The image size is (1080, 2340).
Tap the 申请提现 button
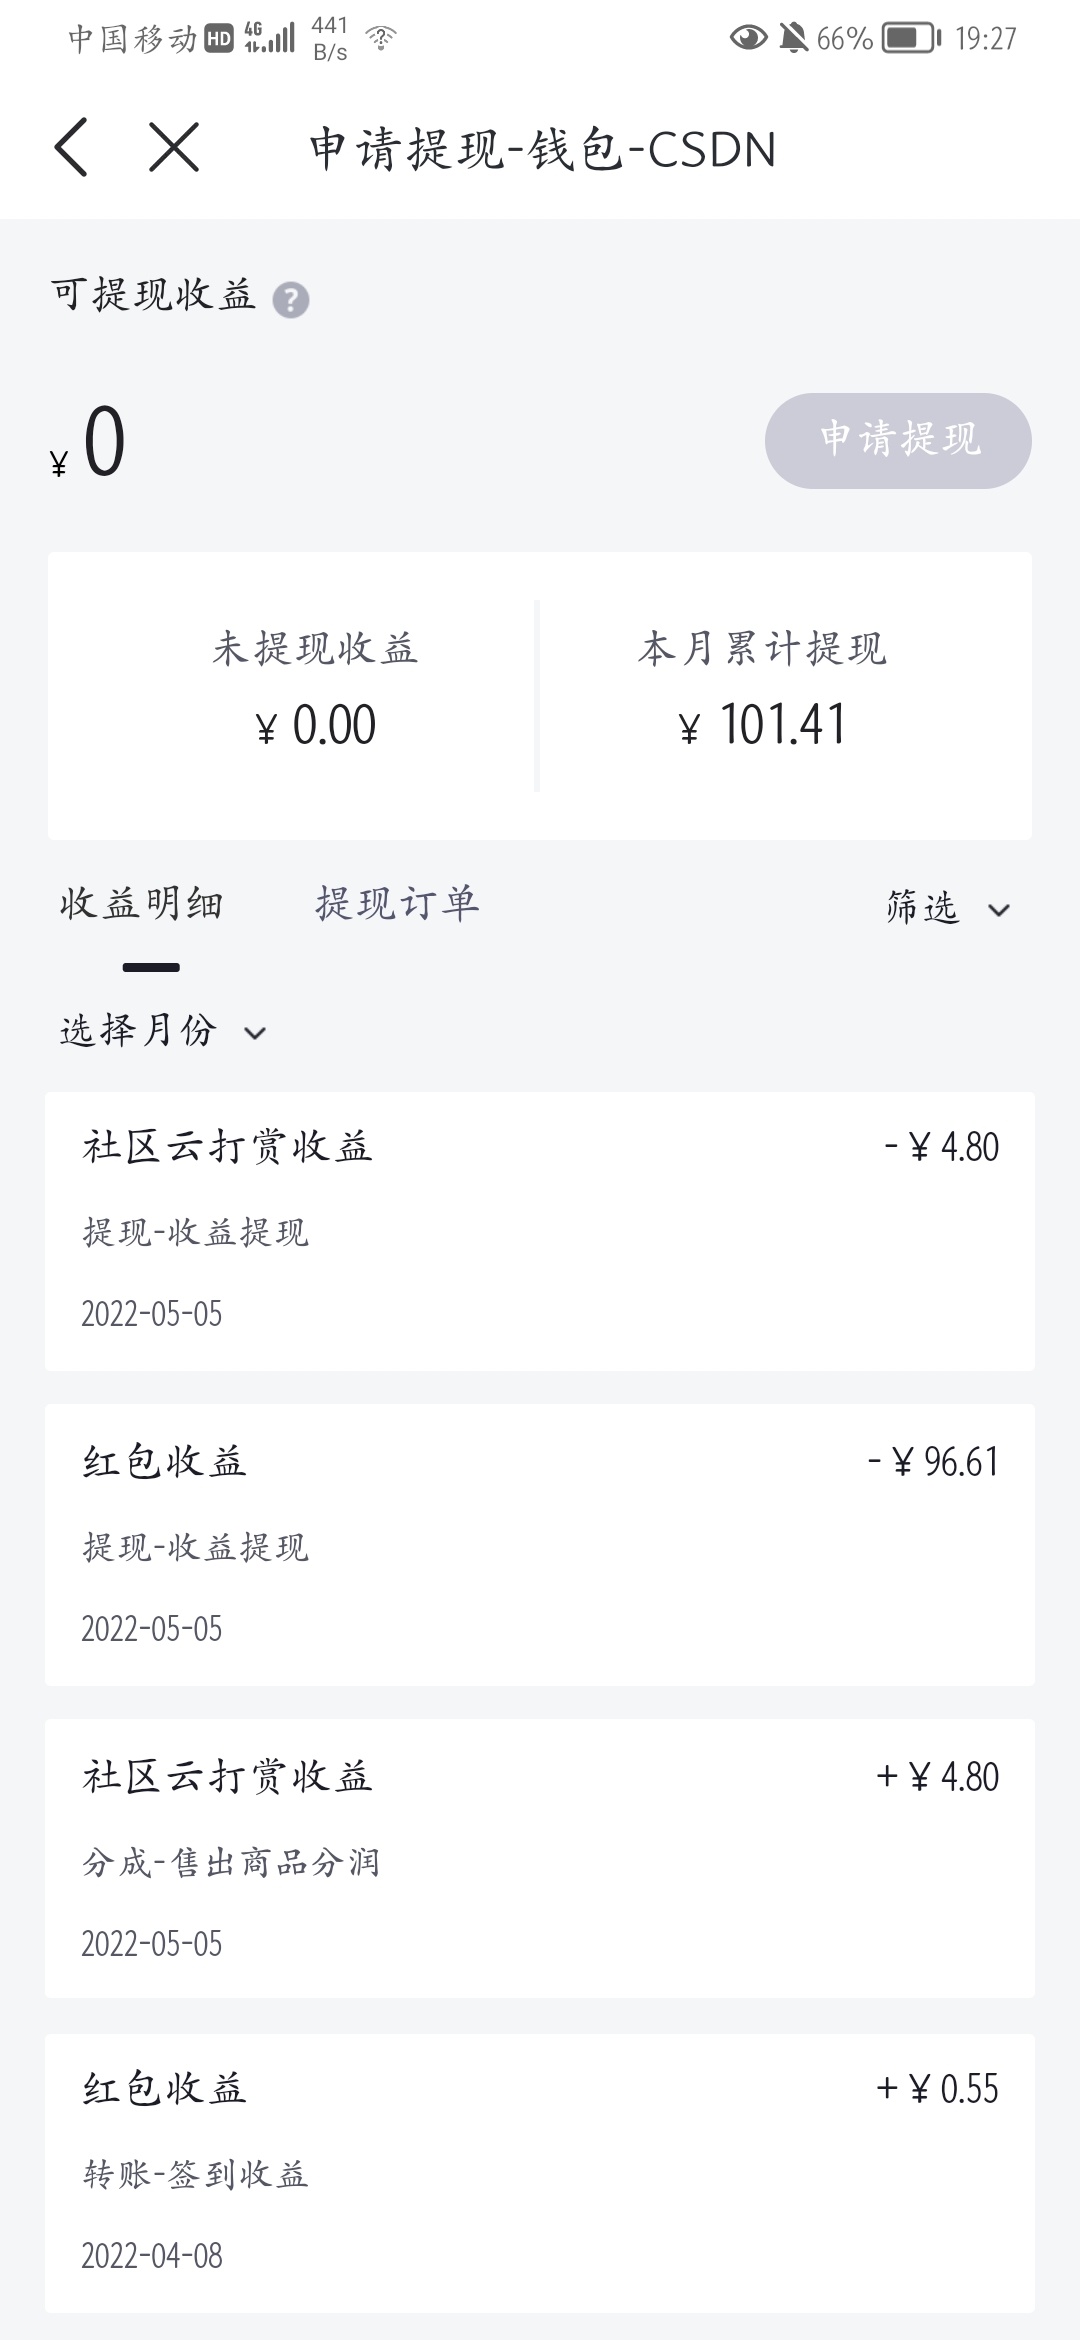898,440
